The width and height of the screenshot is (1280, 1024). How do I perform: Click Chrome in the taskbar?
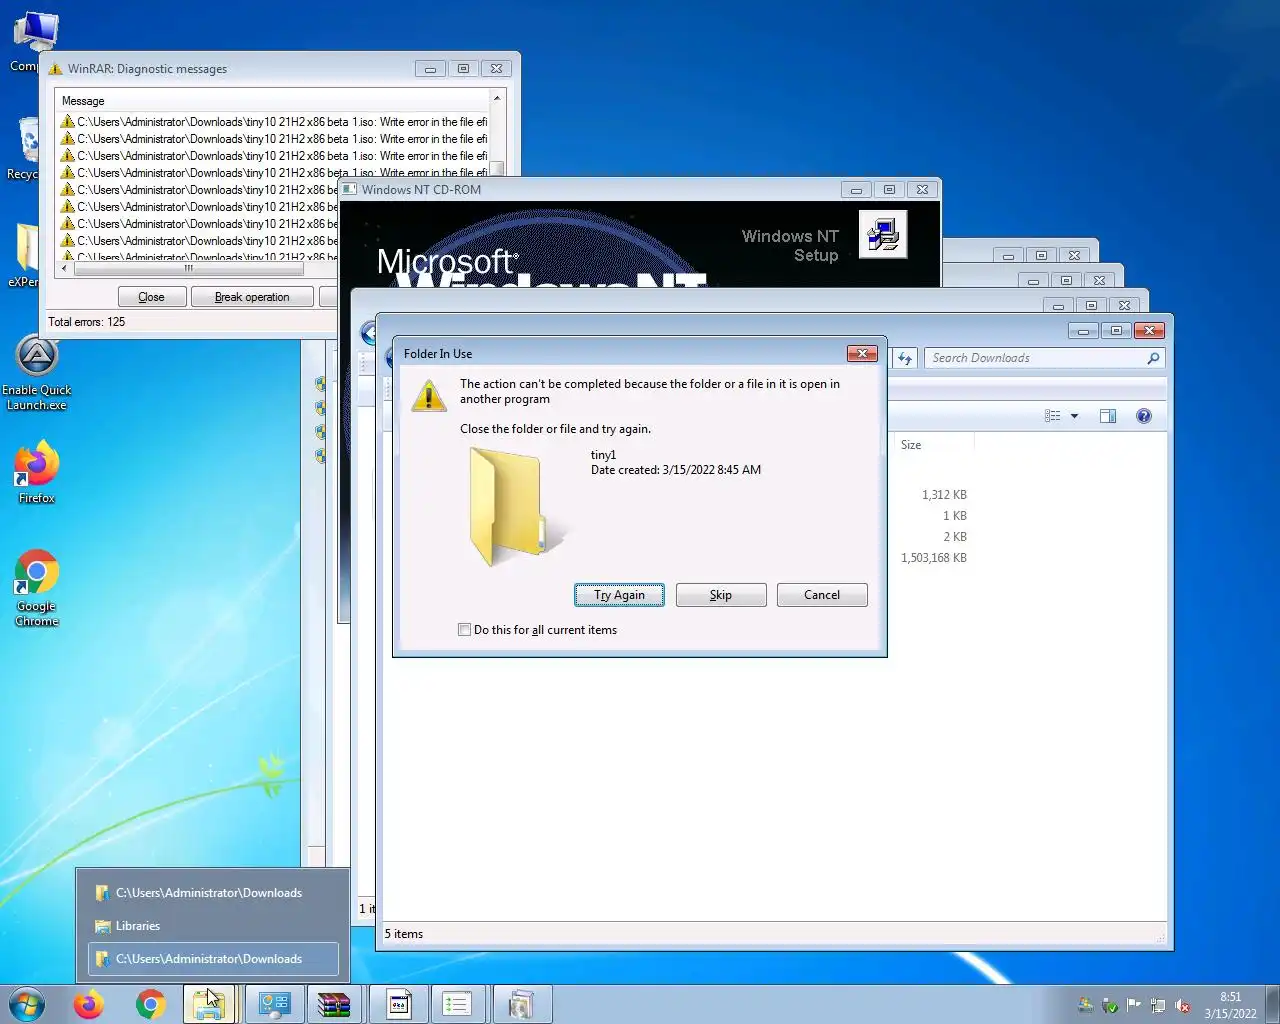click(x=151, y=1004)
